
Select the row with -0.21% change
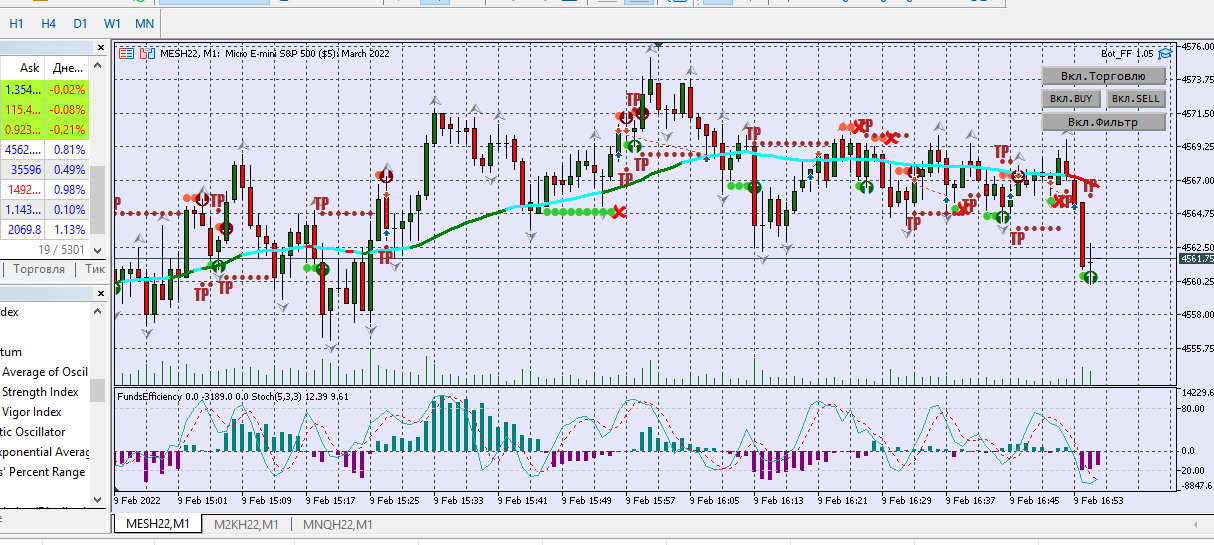click(x=45, y=129)
